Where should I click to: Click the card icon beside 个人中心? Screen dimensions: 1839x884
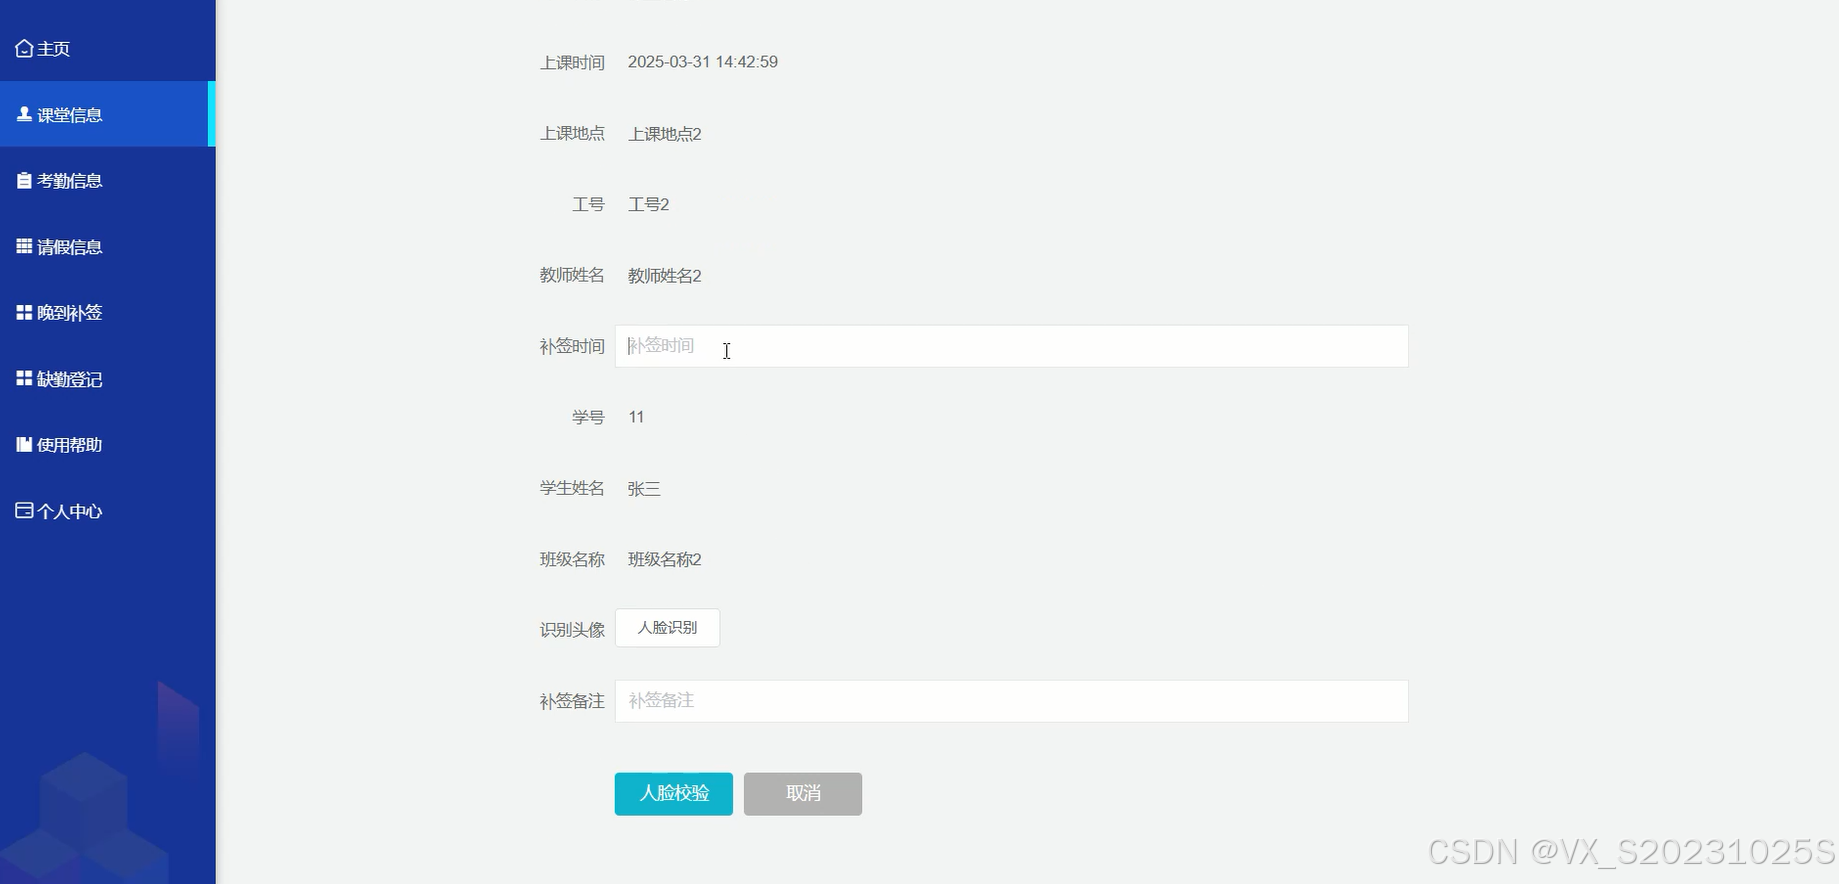coord(24,510)
